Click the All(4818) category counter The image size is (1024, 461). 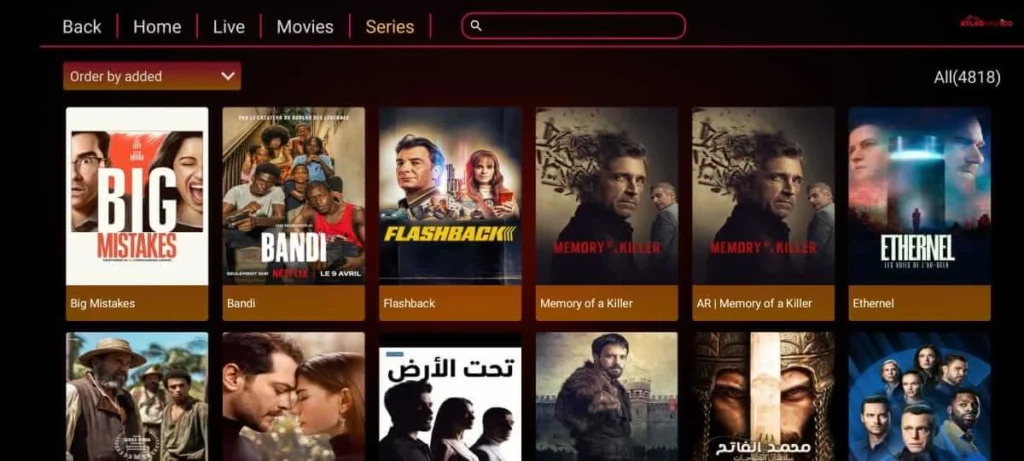click(967, 77)
